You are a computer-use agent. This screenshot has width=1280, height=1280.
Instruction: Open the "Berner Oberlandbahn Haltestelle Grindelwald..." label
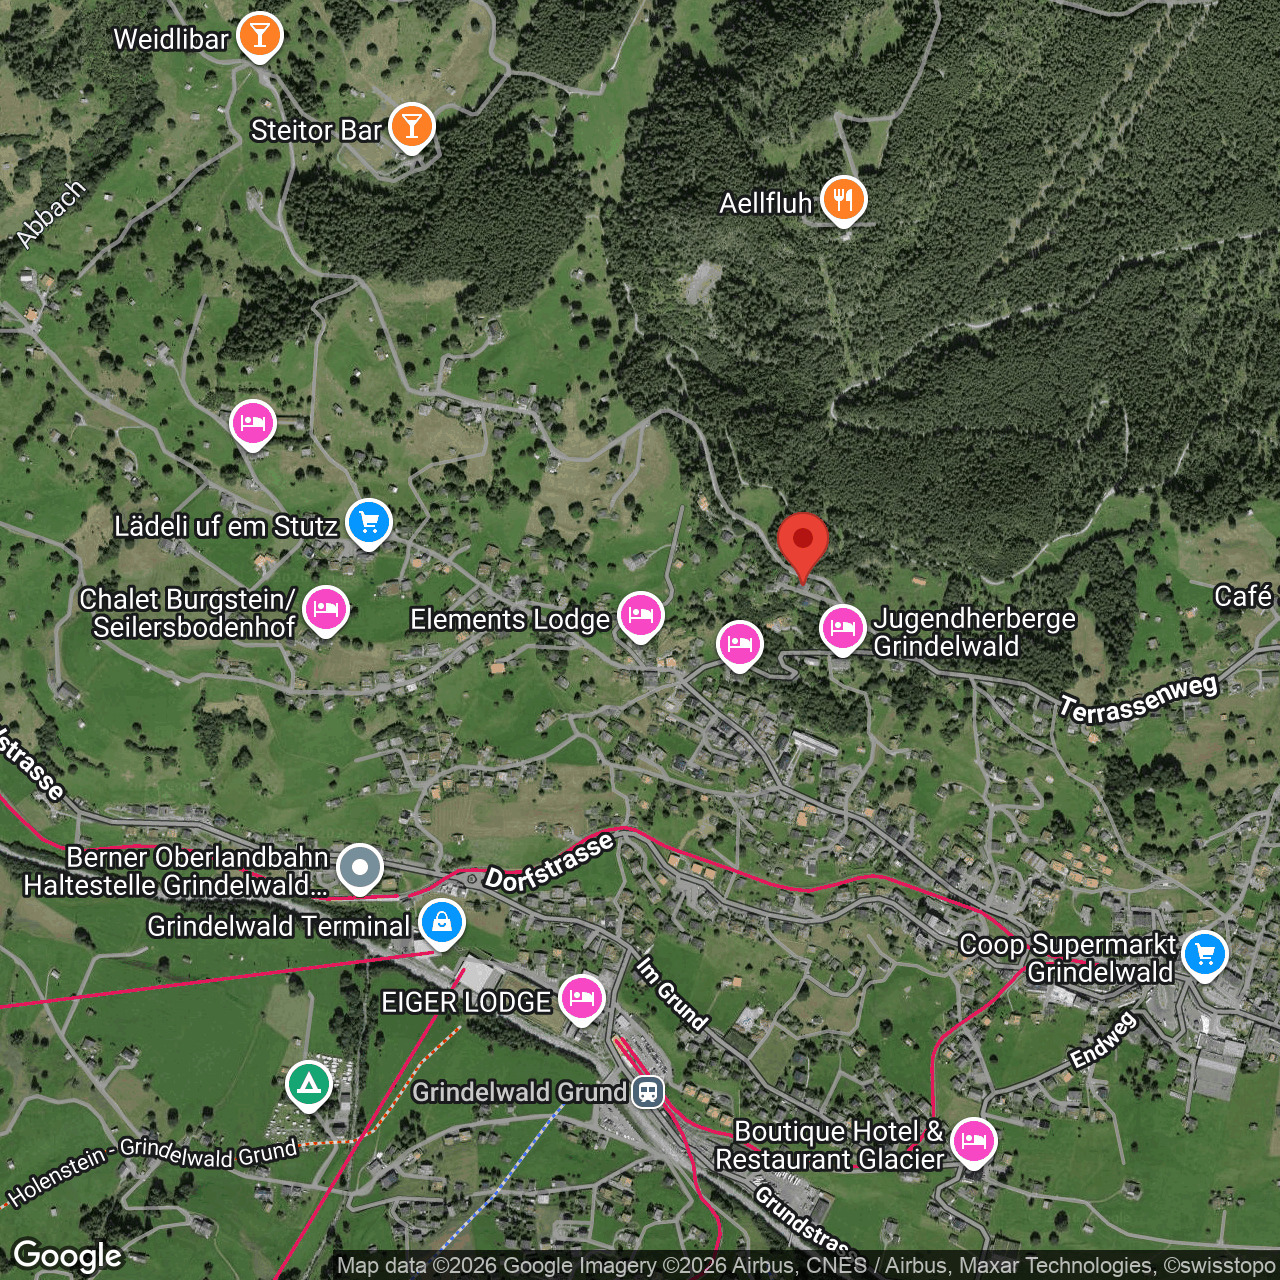click(x=177, y=871)
